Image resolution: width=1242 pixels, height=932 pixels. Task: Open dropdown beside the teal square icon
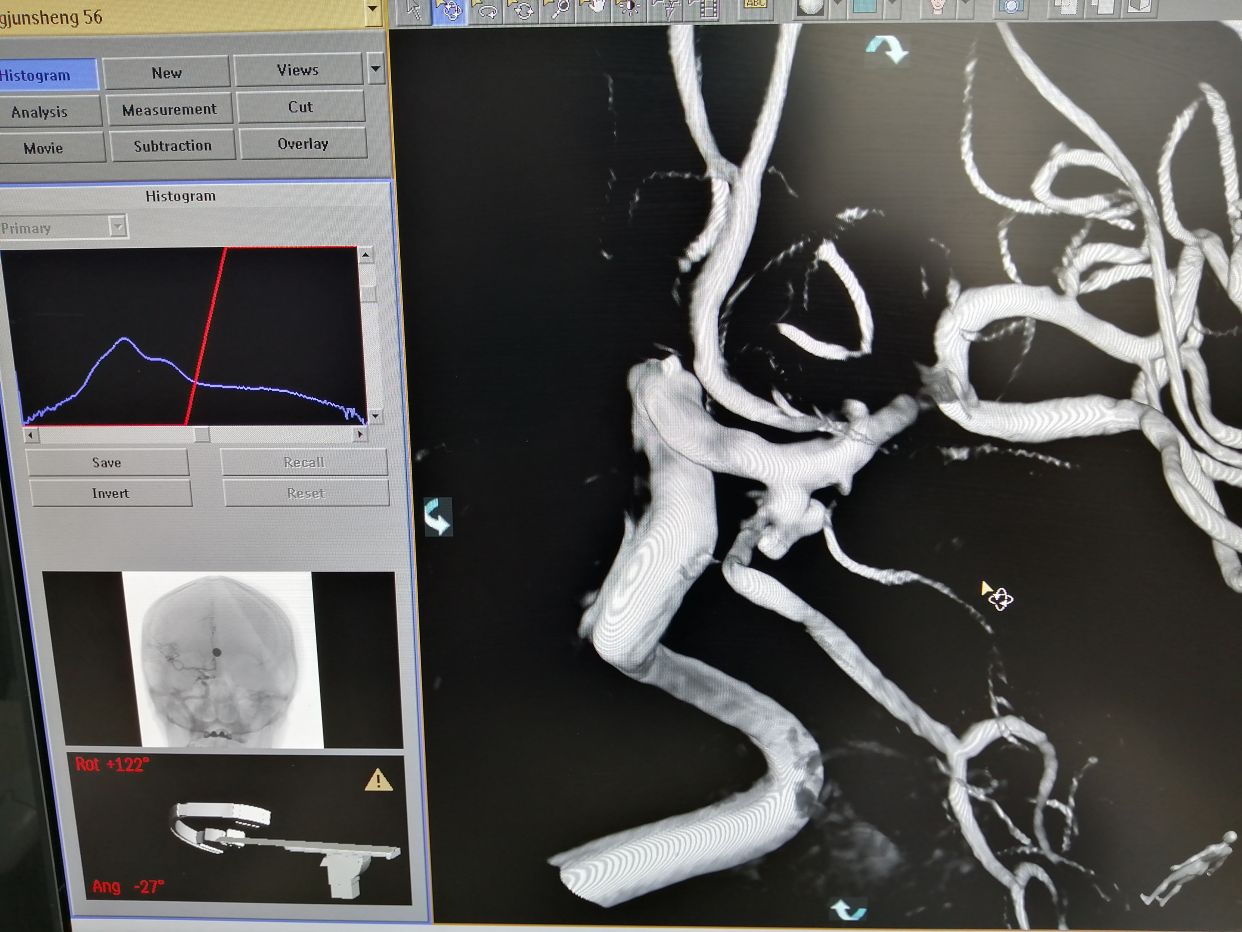click(x=891, y=8)
